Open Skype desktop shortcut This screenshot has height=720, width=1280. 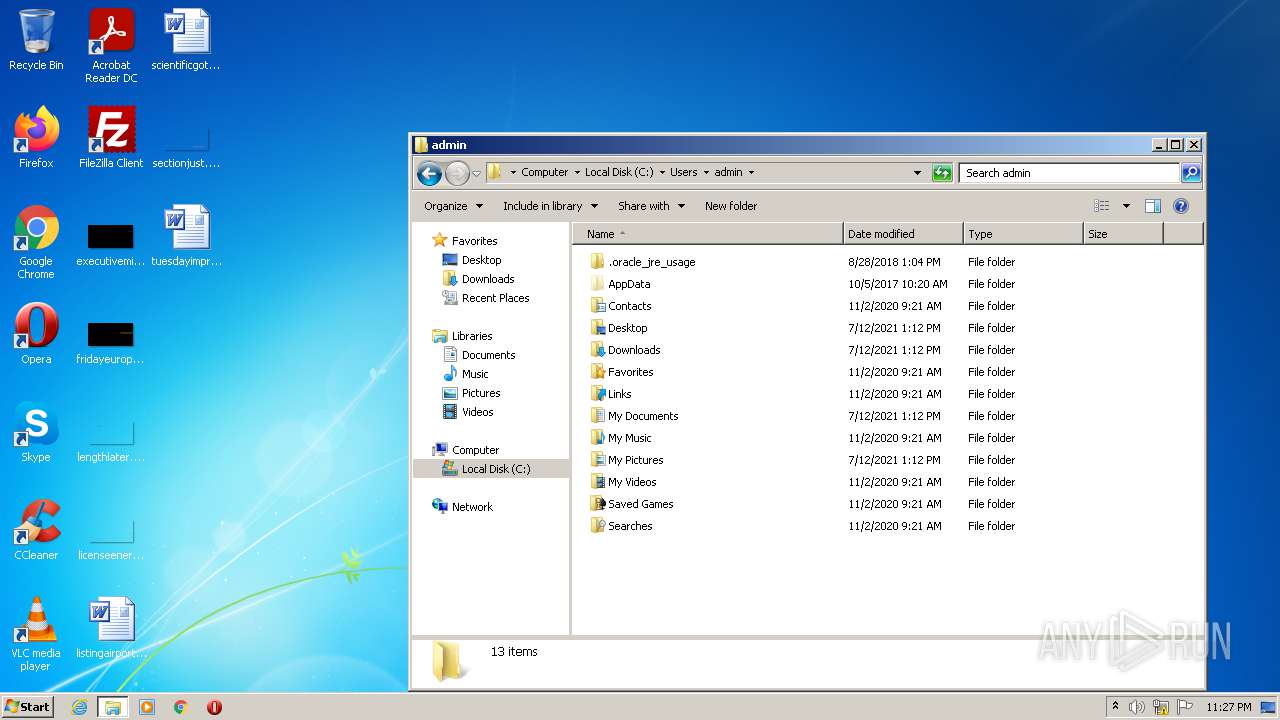[x=36, y=433]
